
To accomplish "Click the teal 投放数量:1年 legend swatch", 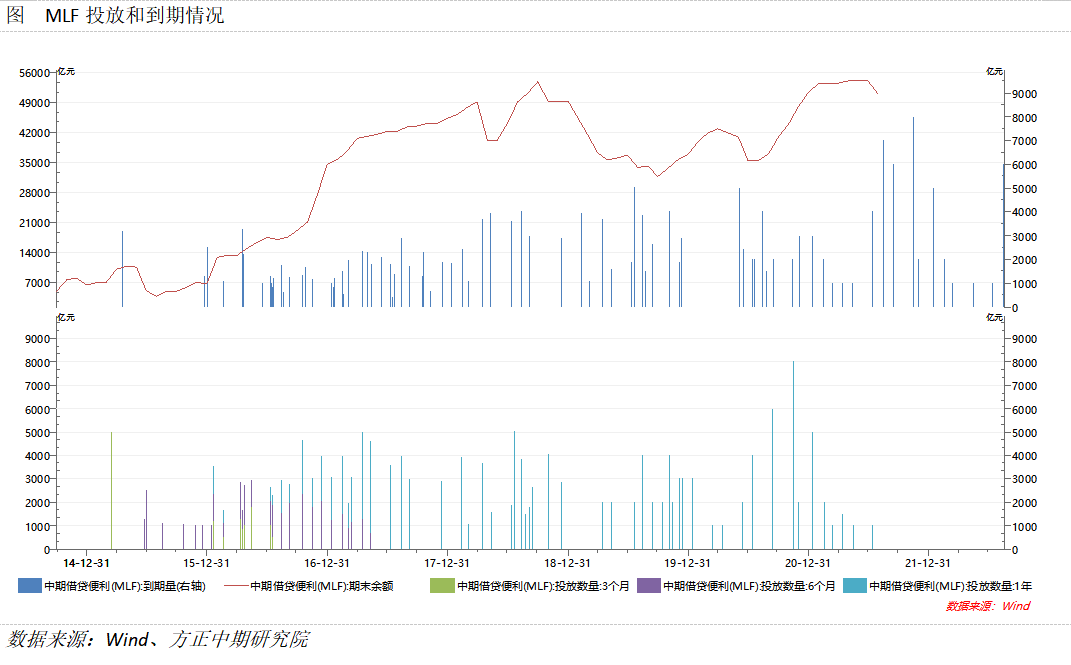I will [x=854, y=585].
